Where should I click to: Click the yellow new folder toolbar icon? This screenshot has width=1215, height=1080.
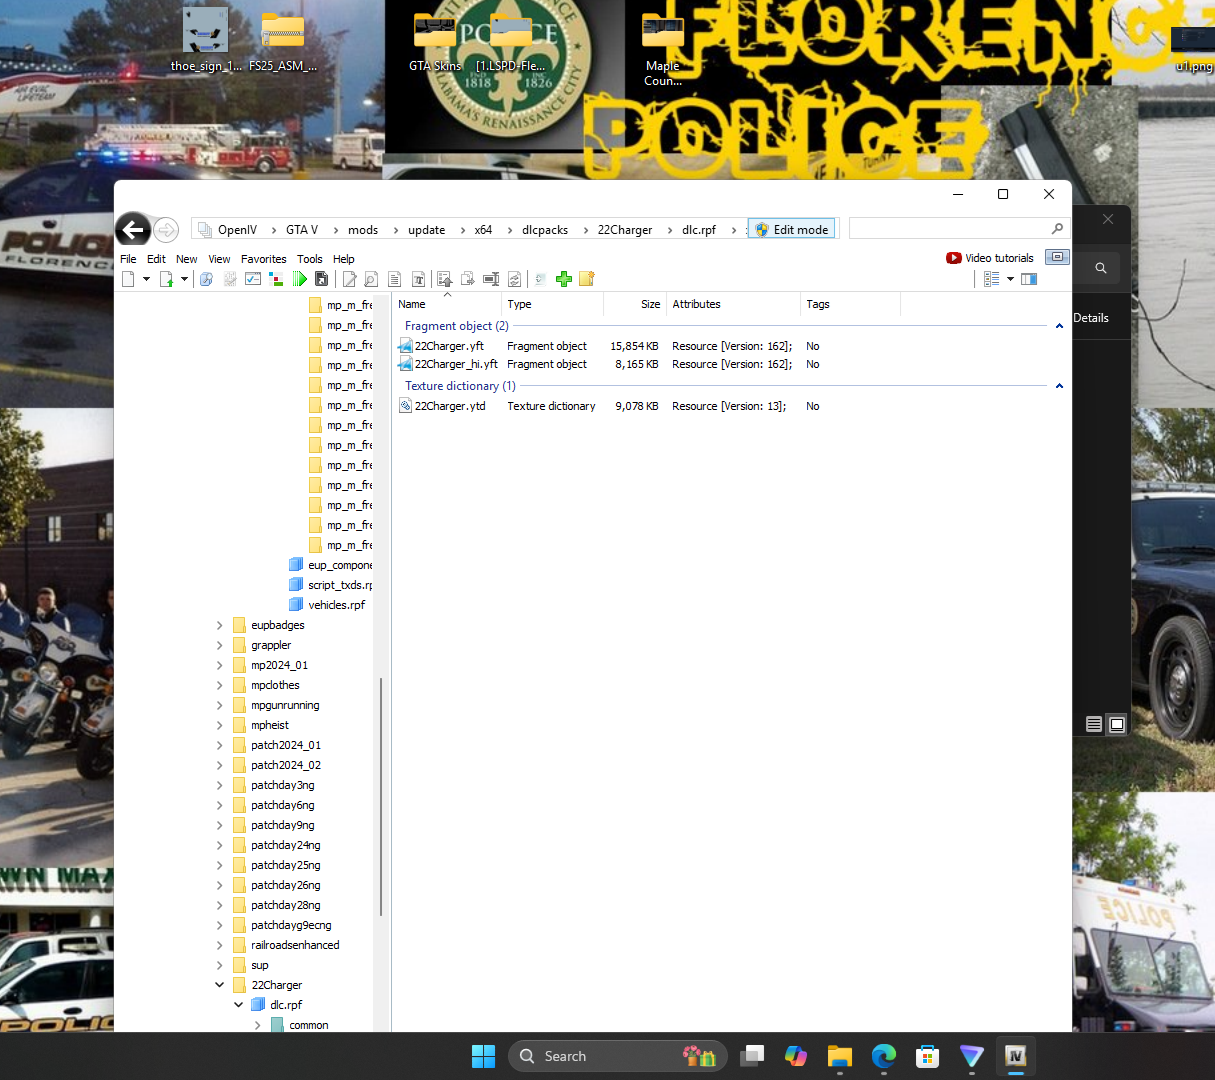coord(587,279)
